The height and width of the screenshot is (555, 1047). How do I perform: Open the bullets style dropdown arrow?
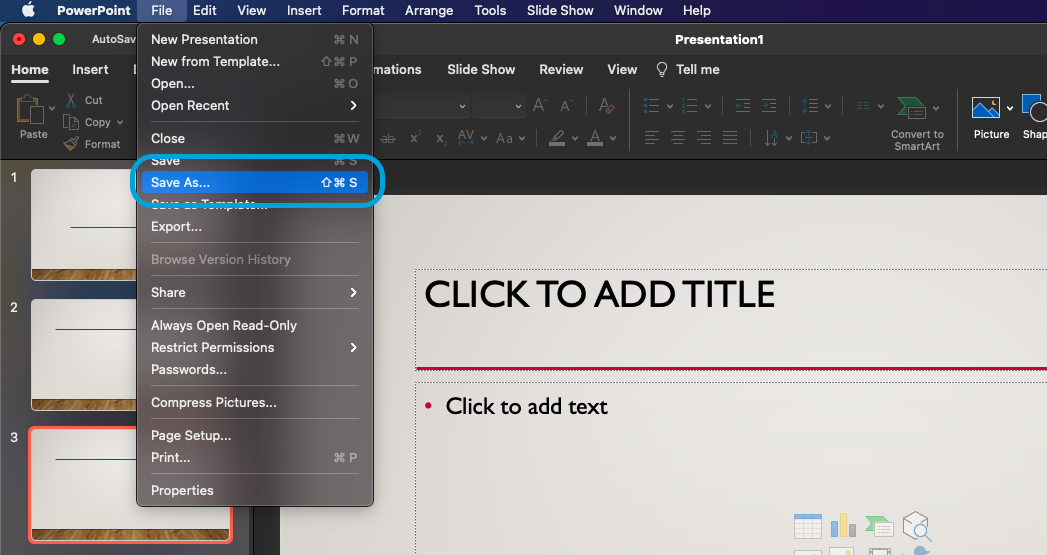[x=670, y=106]
